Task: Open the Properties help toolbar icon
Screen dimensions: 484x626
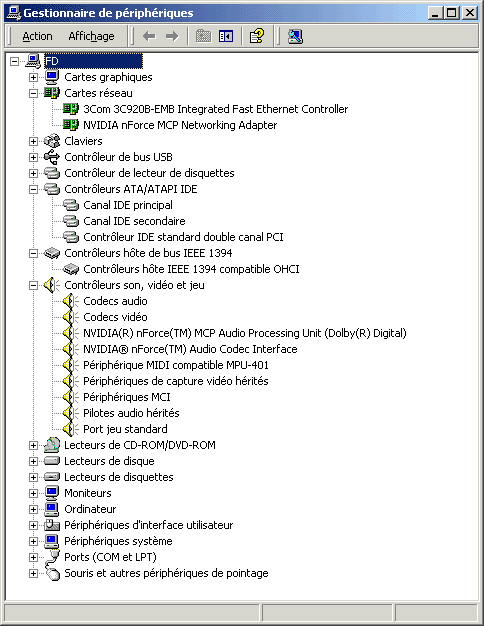Action: (x=257, y=36)
